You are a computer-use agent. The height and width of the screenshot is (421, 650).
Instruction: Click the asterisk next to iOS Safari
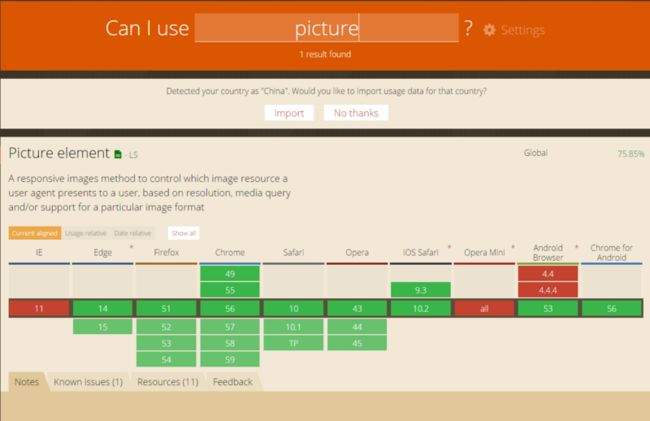pyautogui.click(x=449, y=247)
